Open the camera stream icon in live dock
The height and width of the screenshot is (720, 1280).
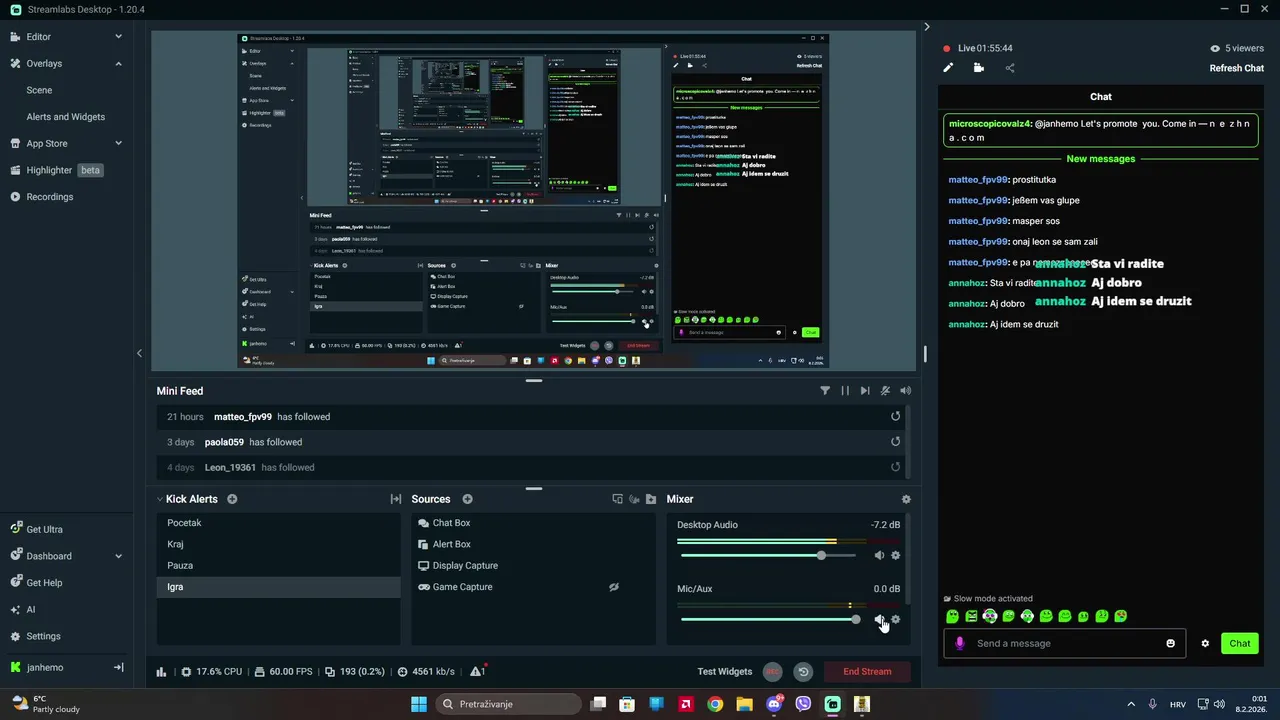coord(979,68)
